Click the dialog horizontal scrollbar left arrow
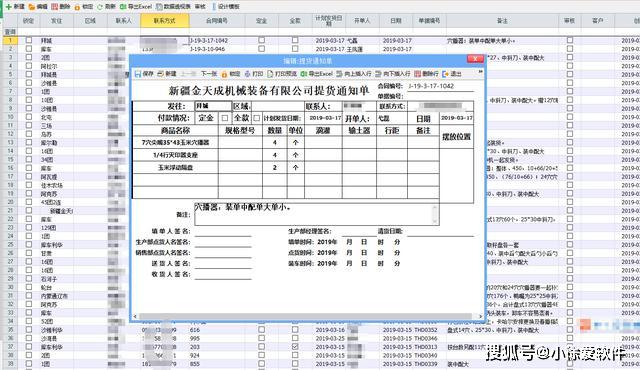This screenshot has width=640, height=370. (135, 316)
